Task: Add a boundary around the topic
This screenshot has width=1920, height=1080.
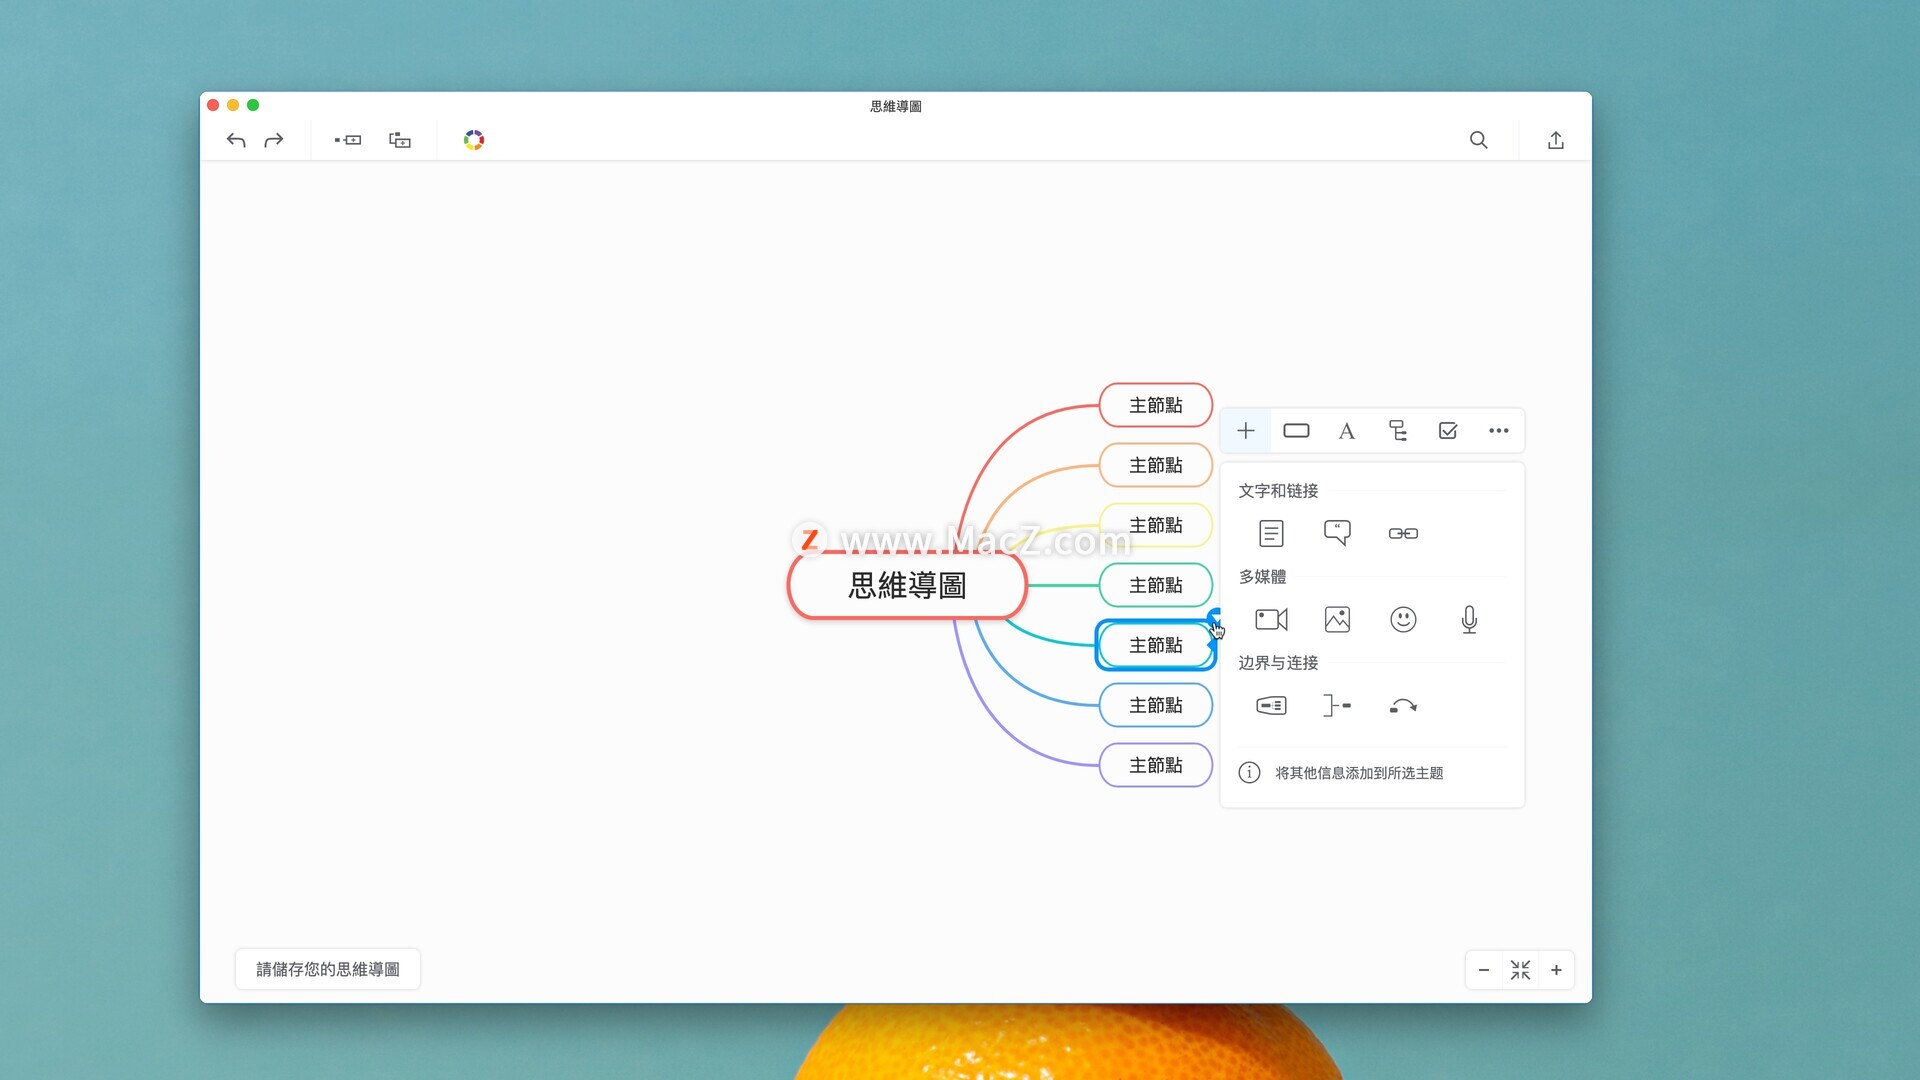Action: click(1271, 706)
